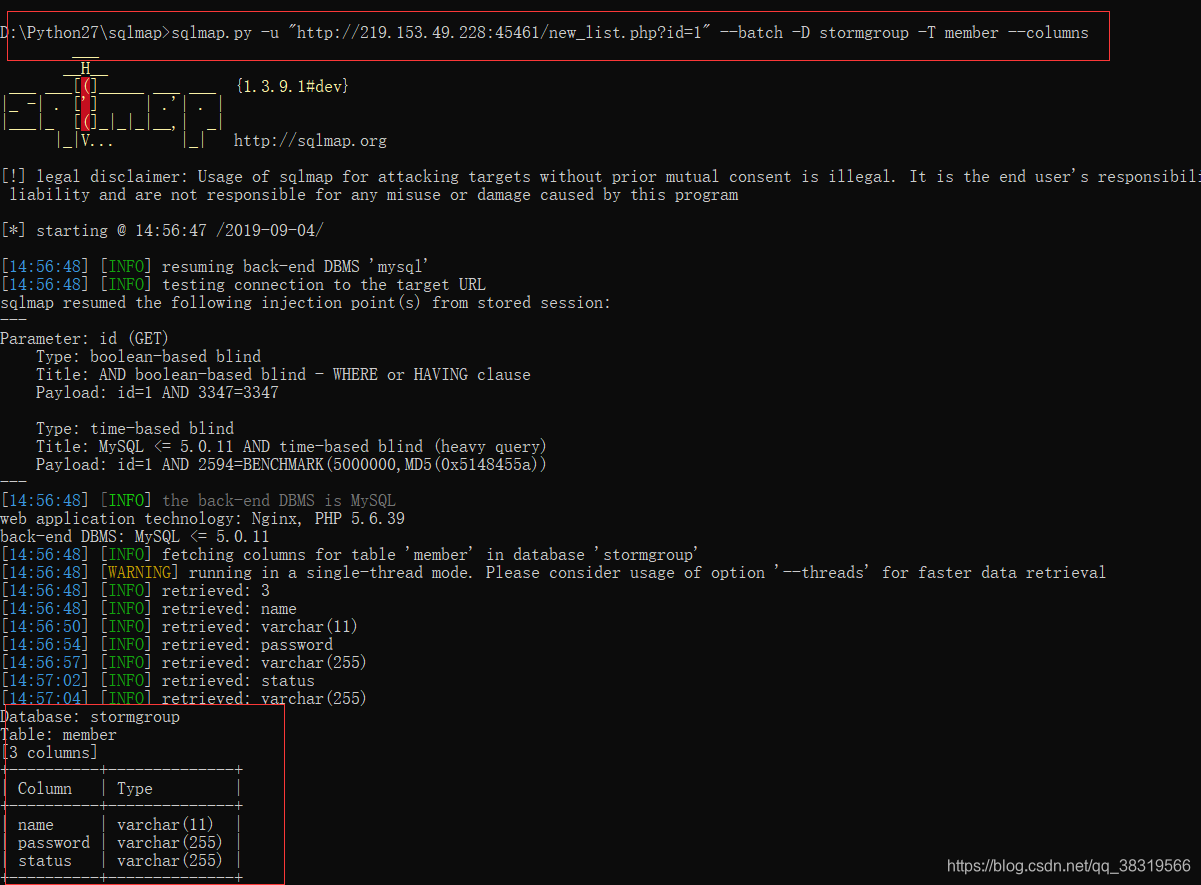This screenshot has width=1201, height=885.
Task: Click the http://sqlmap.org banner URL
Action: [310, 141]
